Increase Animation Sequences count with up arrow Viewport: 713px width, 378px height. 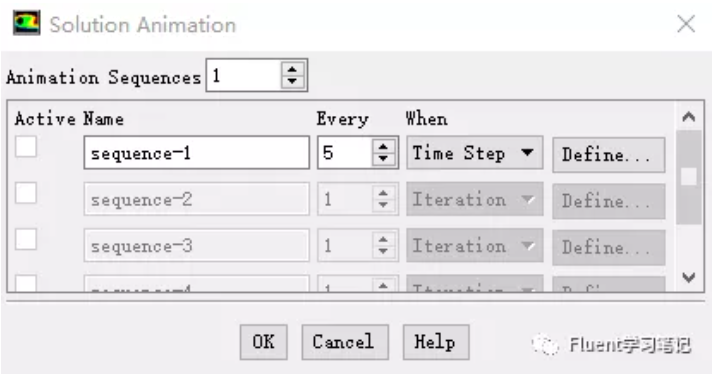(x=292, y=69)
